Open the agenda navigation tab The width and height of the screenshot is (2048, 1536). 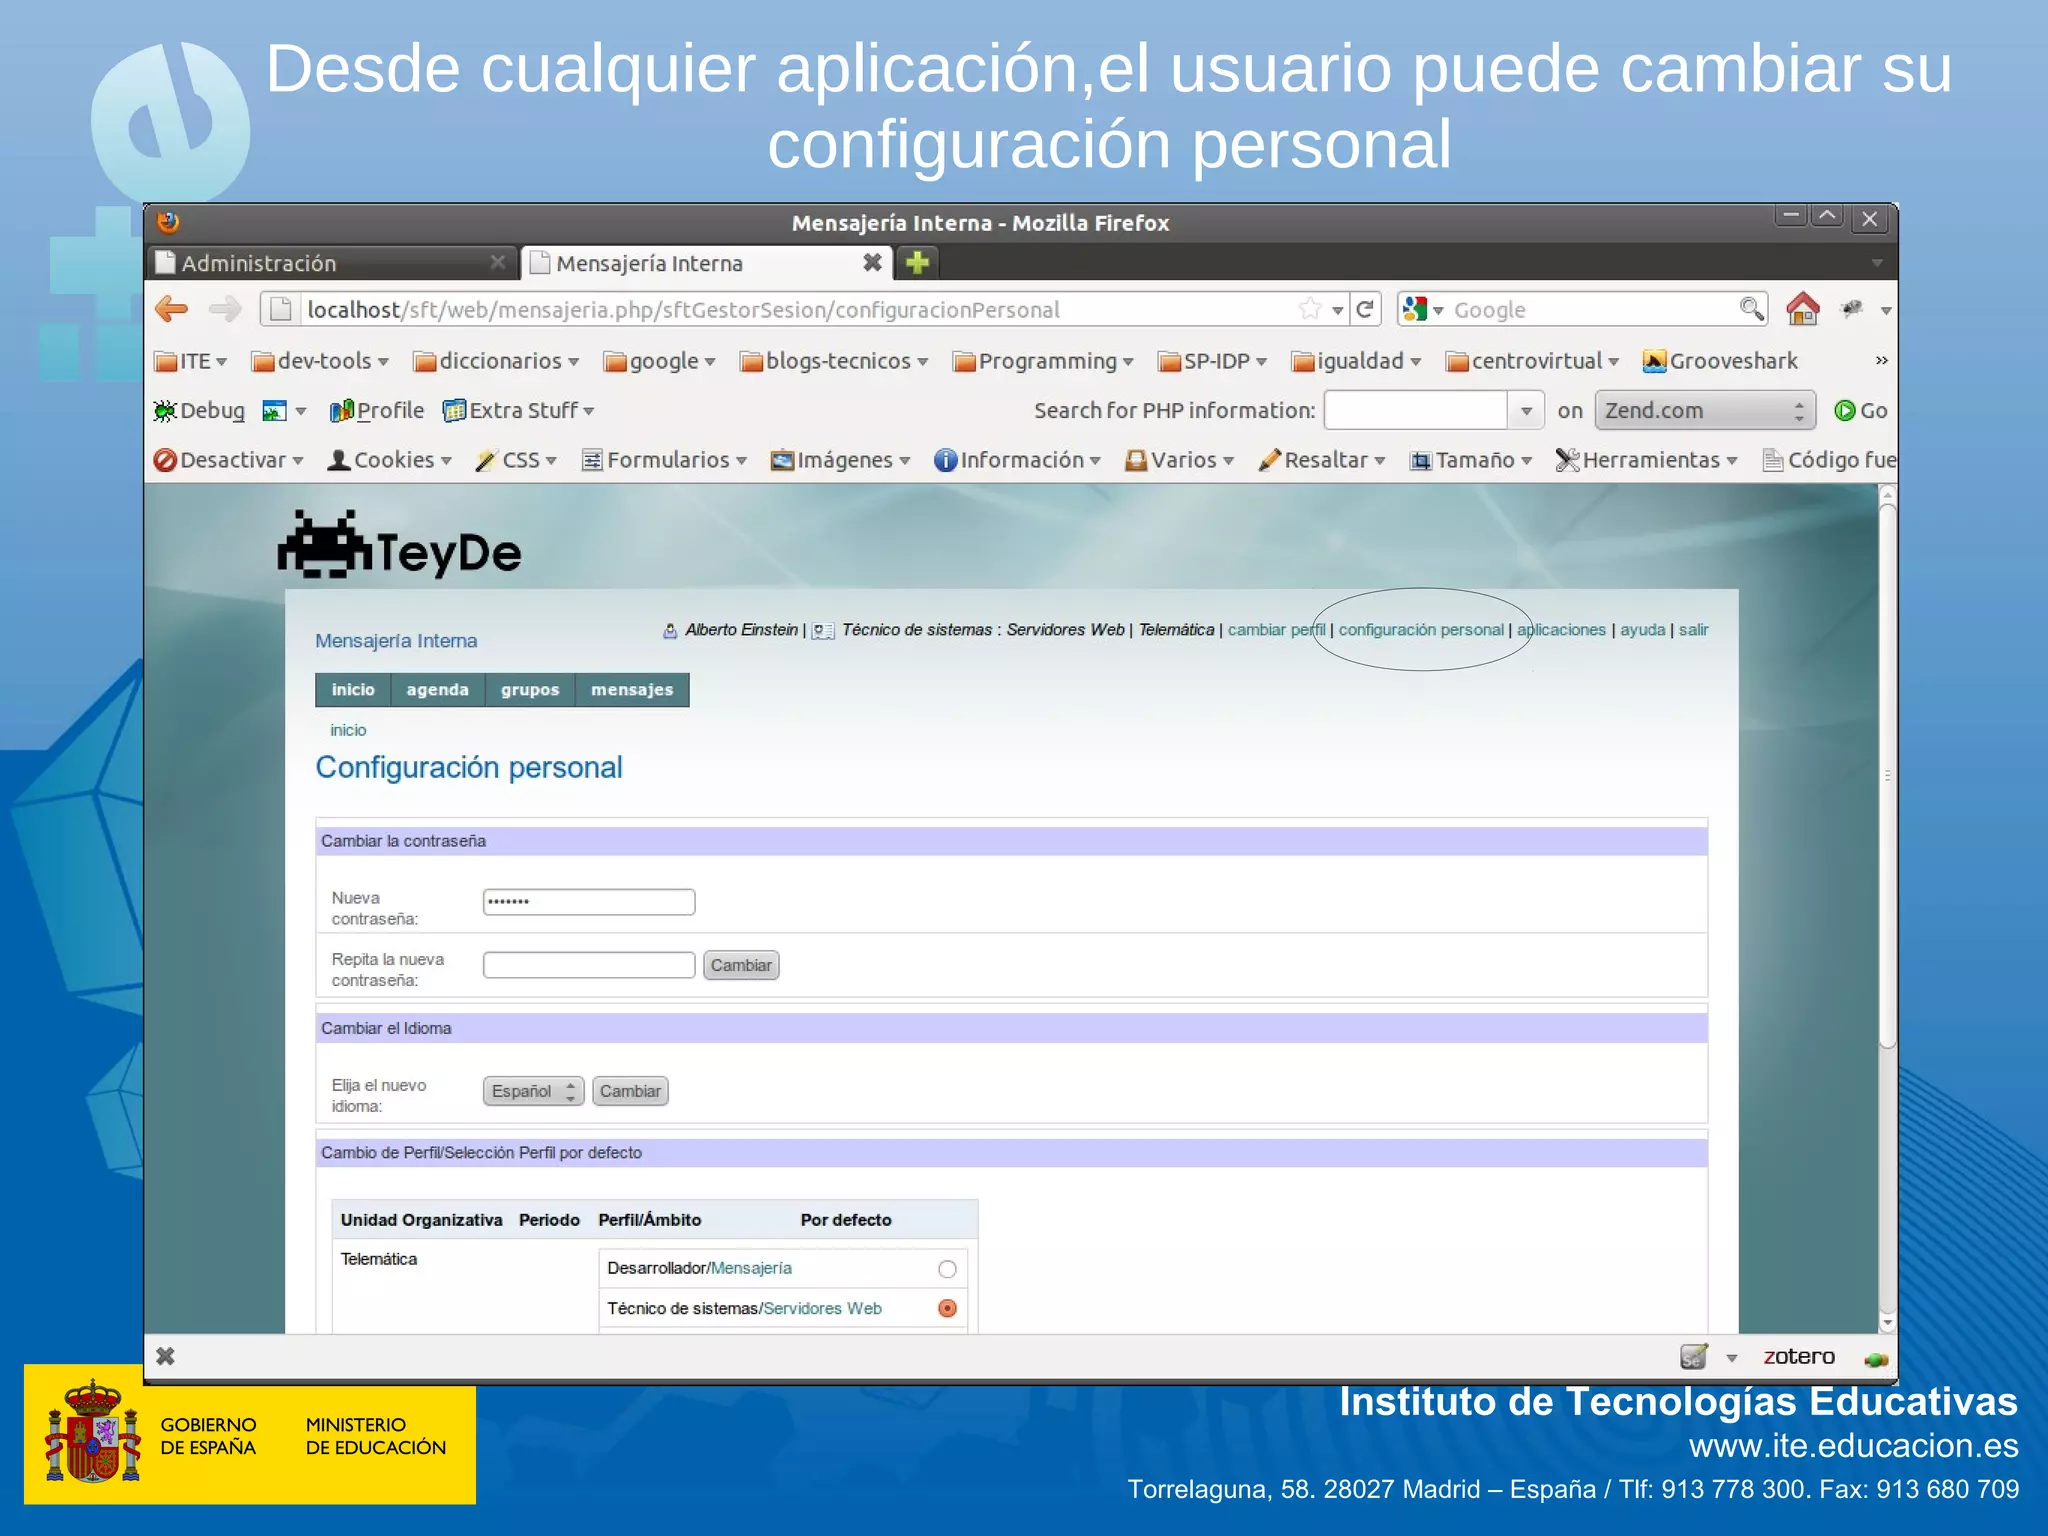coord(437,690)
